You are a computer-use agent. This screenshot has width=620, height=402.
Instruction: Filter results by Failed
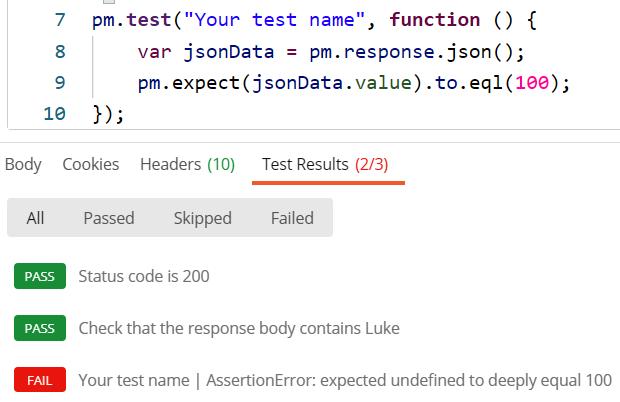tap(292, 218)
